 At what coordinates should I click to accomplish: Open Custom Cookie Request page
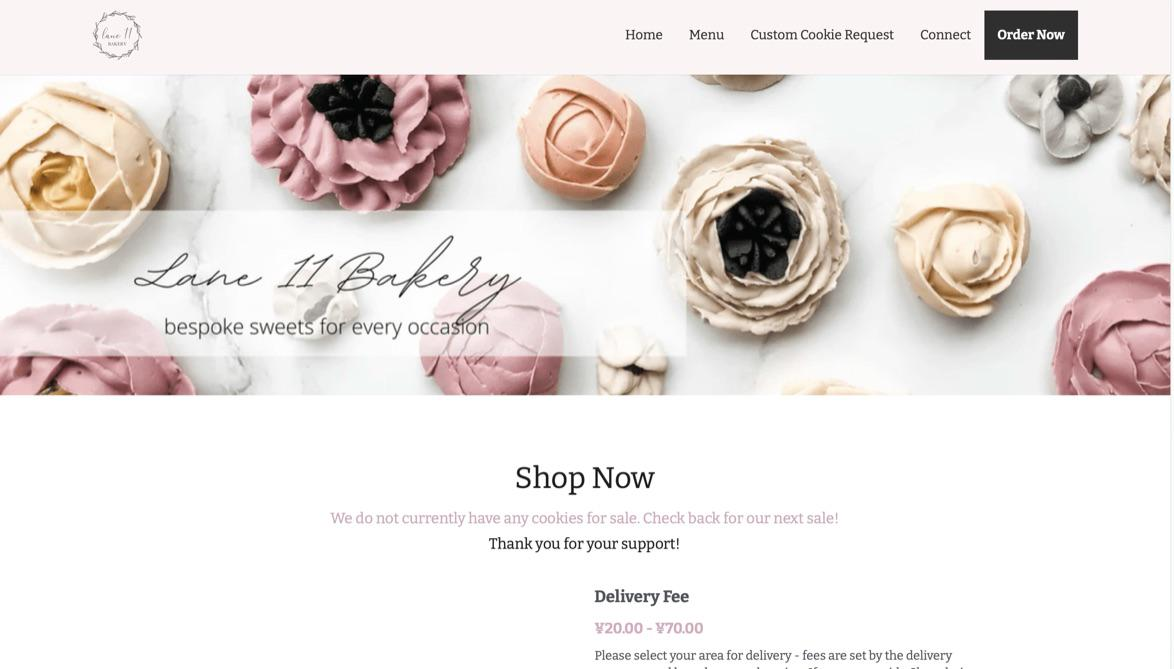pyautogui.click(x=821, y=35)
